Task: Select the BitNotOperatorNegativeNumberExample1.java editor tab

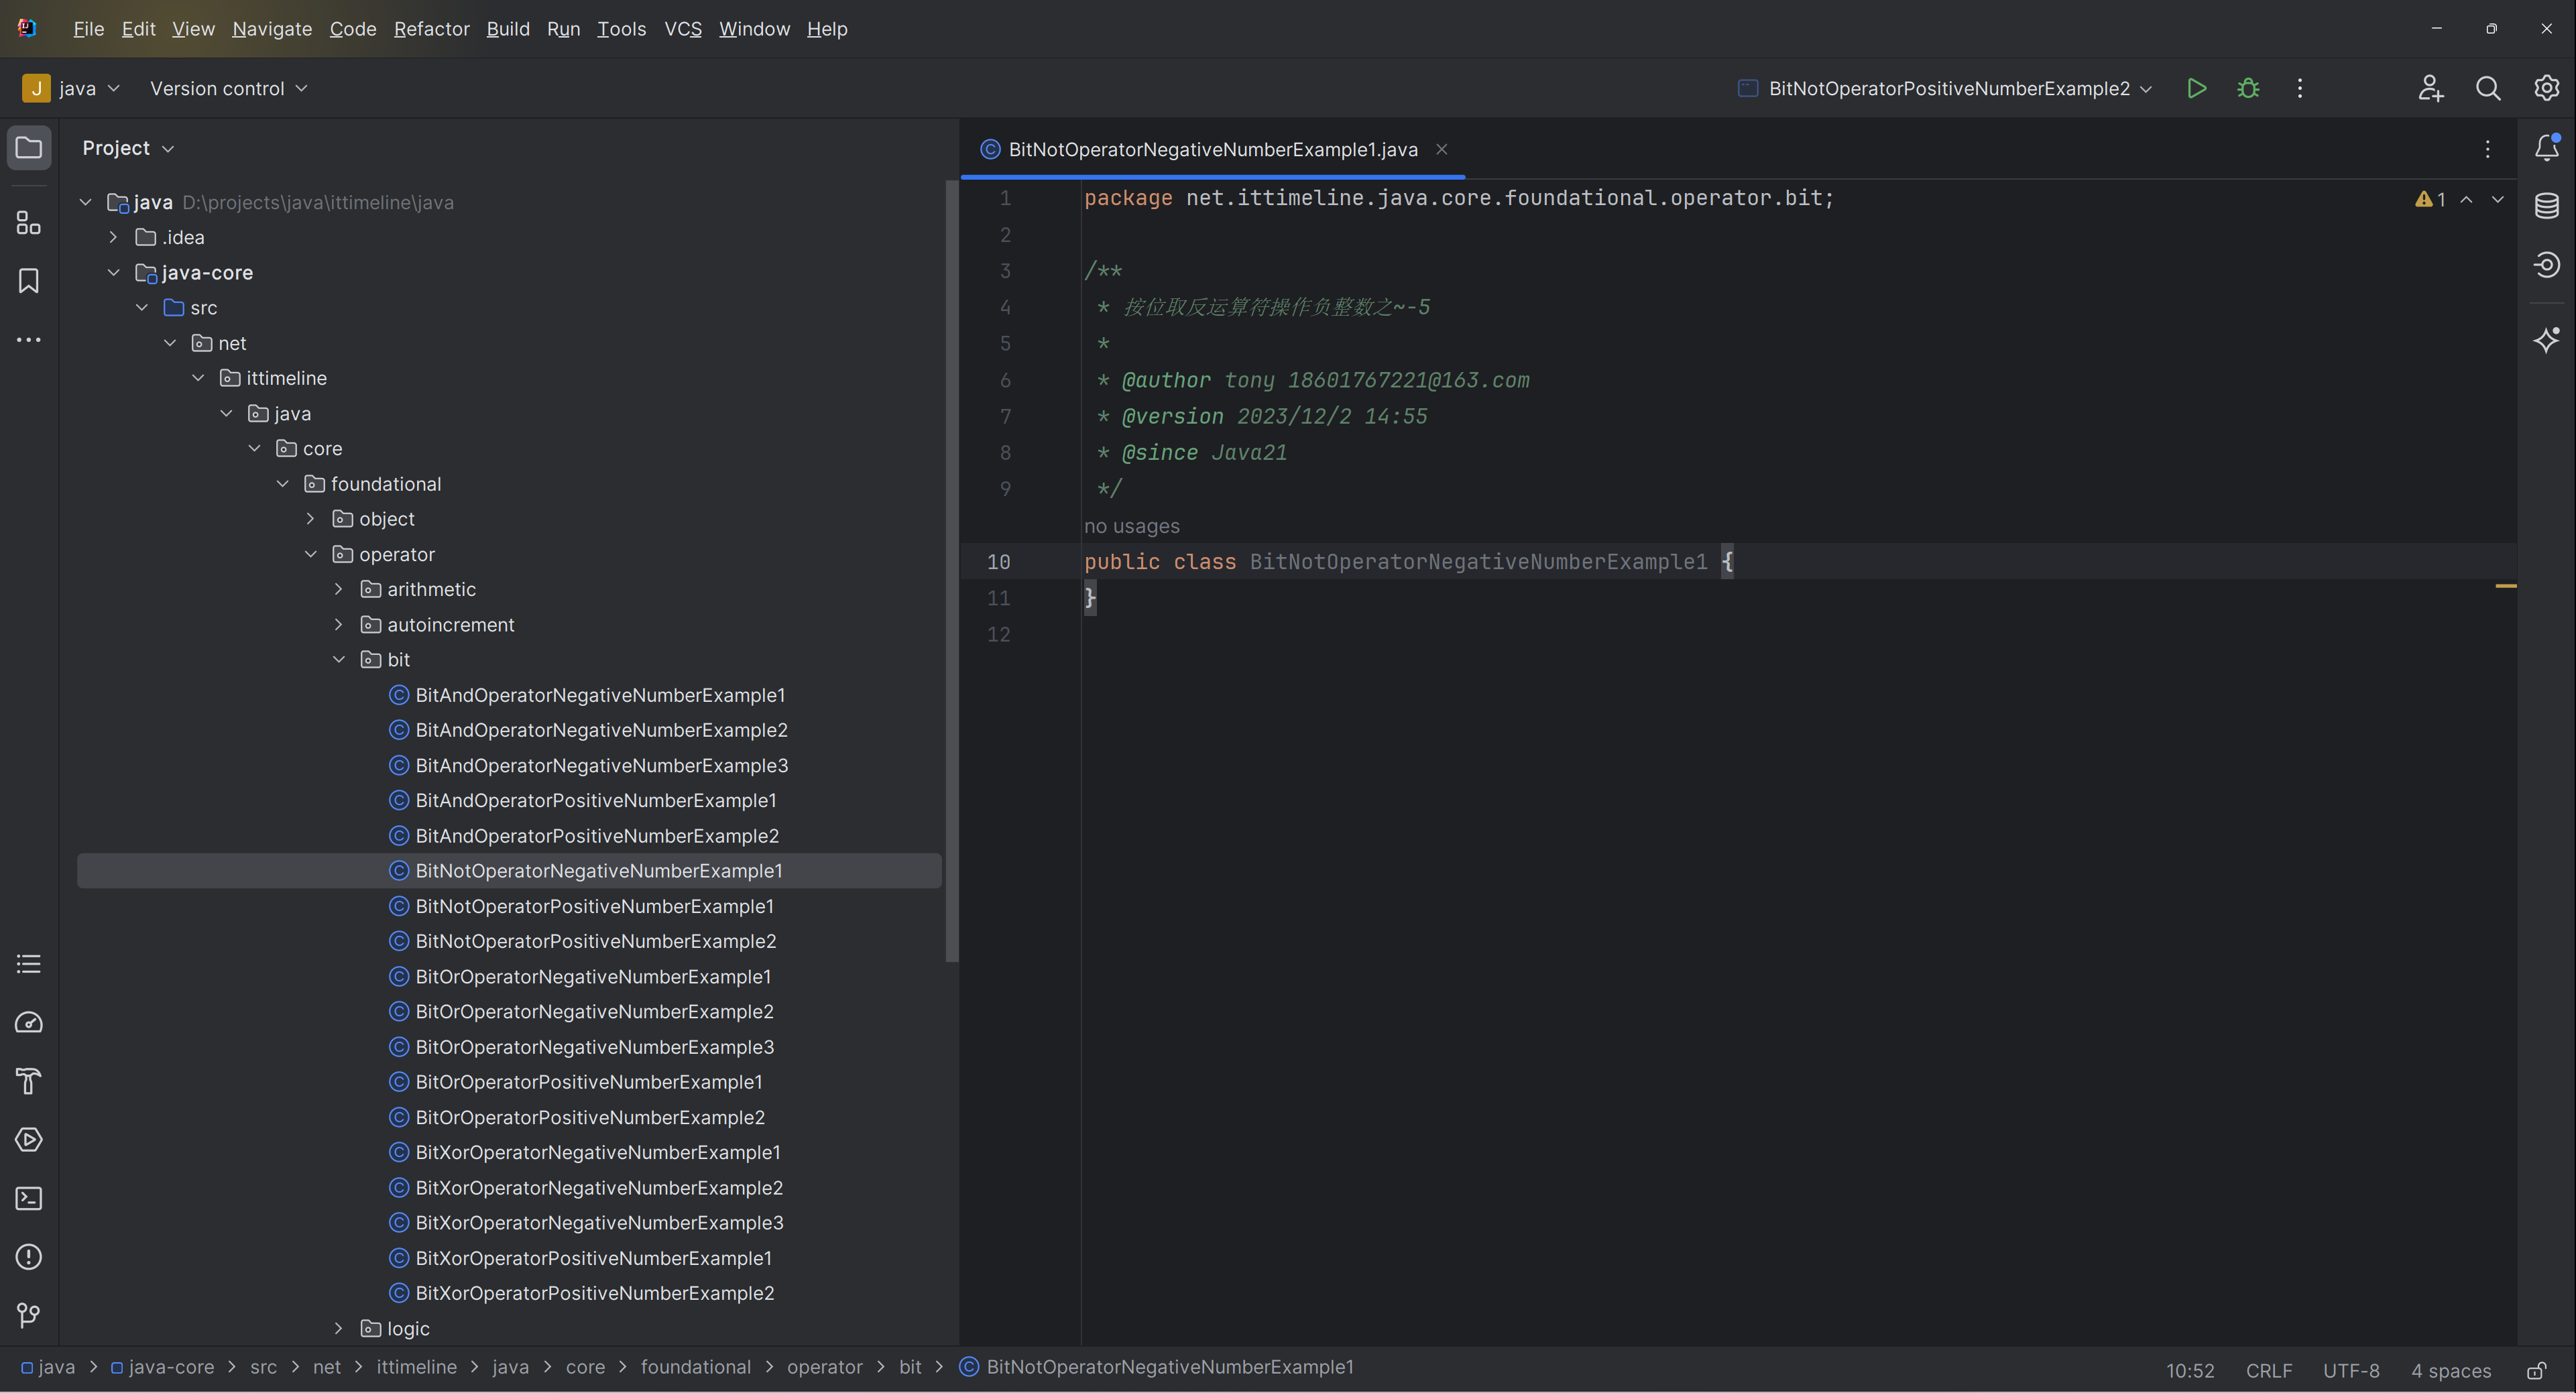Action: pyautogui.click(x=1212, y=149)
